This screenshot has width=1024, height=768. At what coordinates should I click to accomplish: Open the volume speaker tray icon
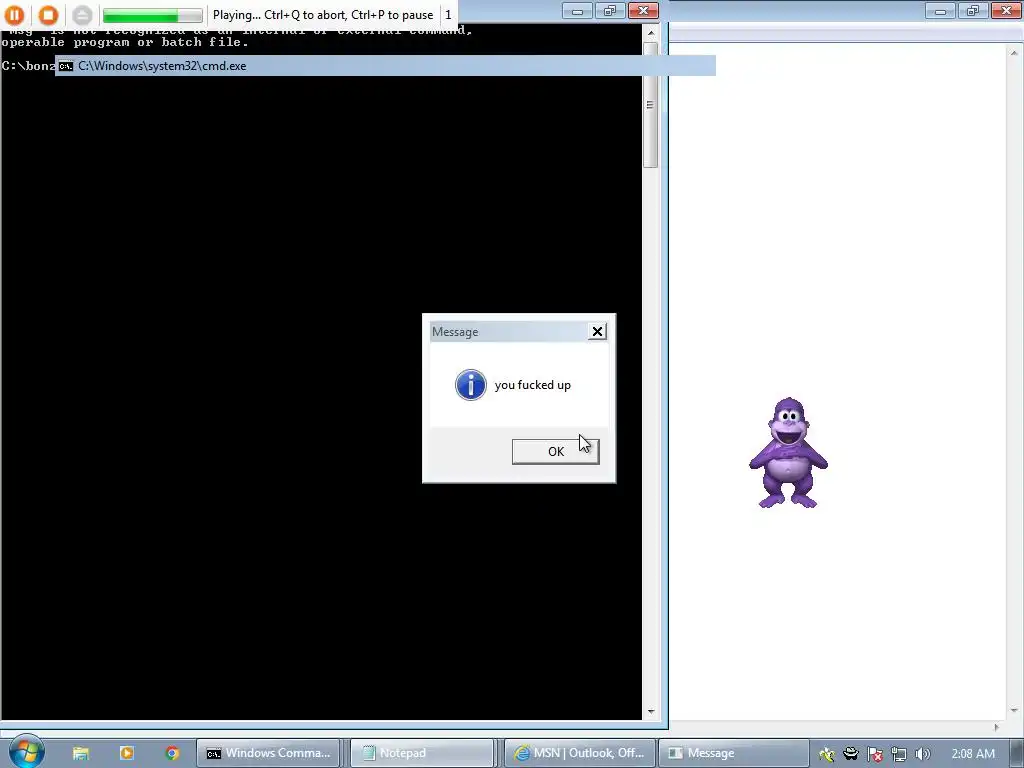[922, 754]
